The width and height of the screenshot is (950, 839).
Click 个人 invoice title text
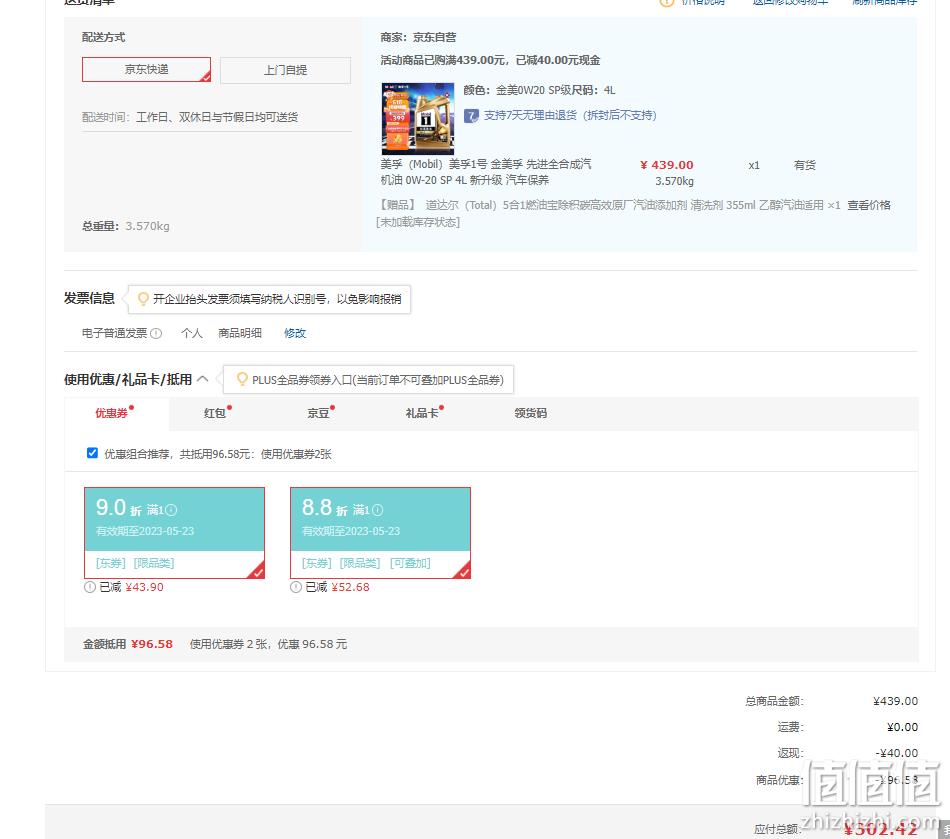tap(192, 333)
